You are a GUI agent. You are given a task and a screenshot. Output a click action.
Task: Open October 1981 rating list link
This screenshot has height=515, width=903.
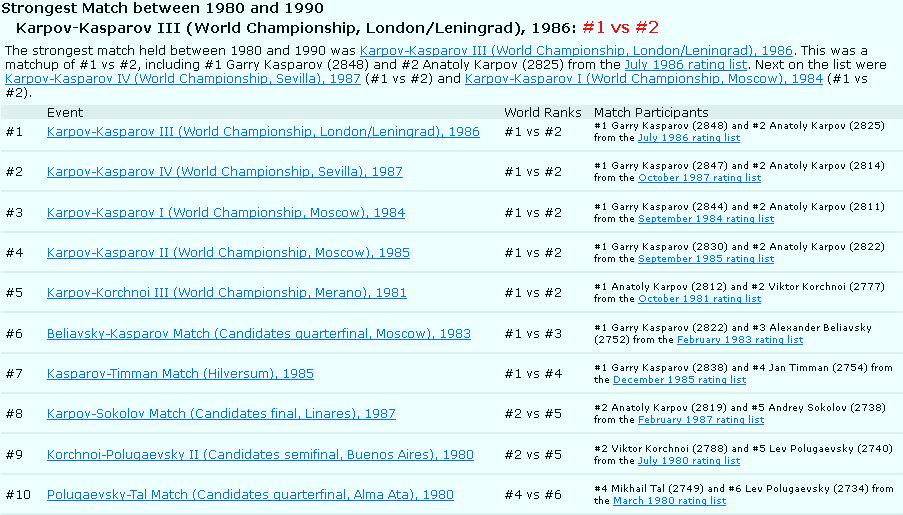point(699,299)
